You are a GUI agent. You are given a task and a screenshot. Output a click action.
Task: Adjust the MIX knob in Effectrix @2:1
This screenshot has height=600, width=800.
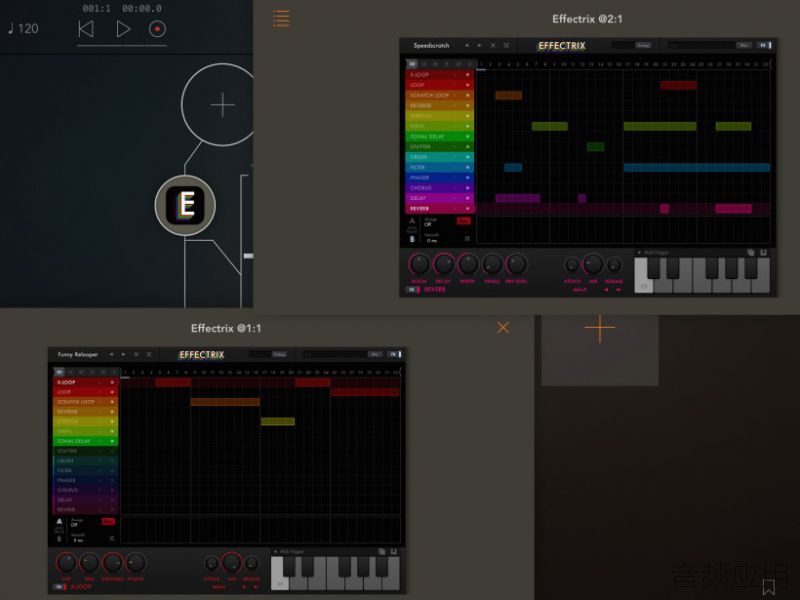[593, 264]
